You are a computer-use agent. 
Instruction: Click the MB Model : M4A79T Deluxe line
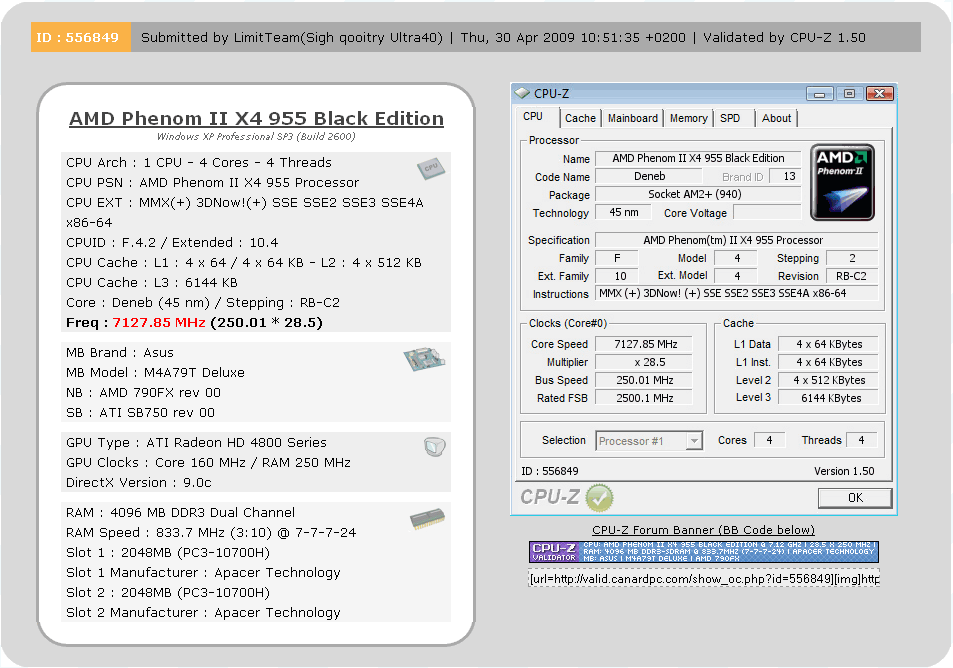(156, 373)
